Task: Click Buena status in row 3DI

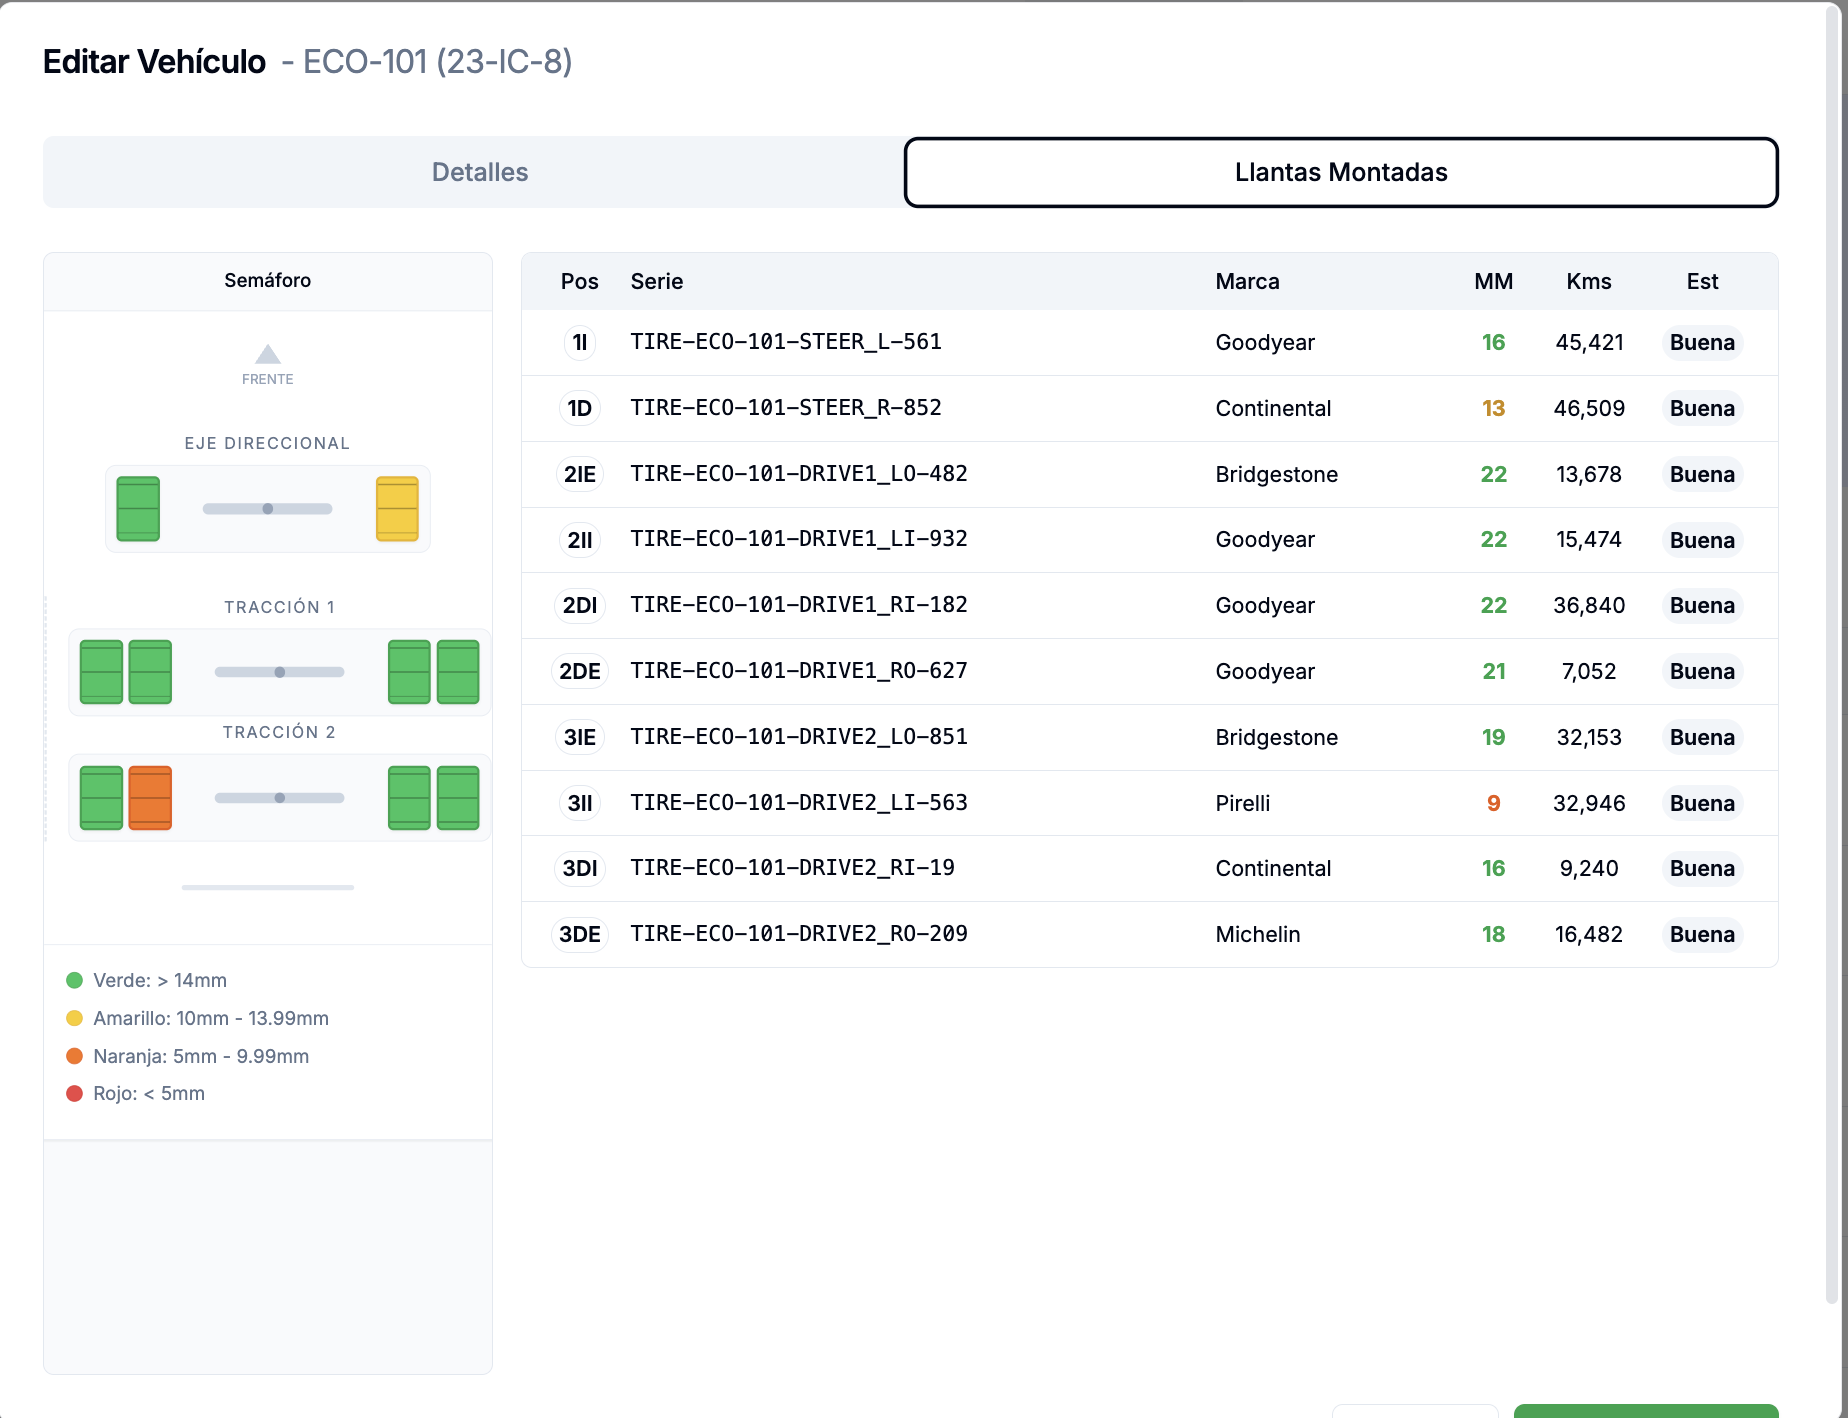Action: pos(1702,869)
